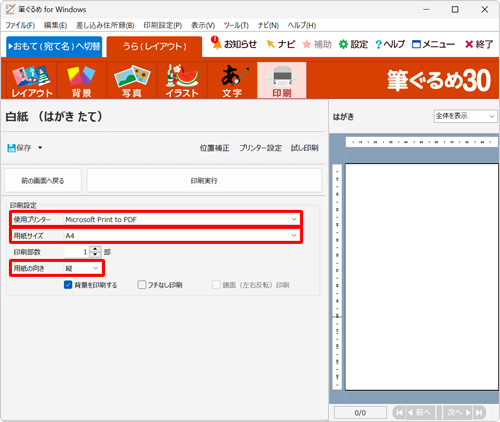Viewport: 500px width, 422px height.
Task: Open the ナビ(N) menu
Action: [268, 25]
